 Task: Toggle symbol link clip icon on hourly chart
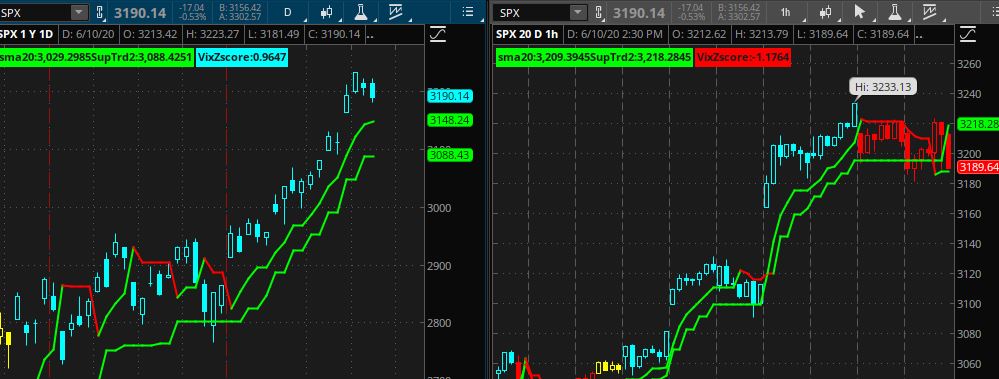click(x=599, y=12)
